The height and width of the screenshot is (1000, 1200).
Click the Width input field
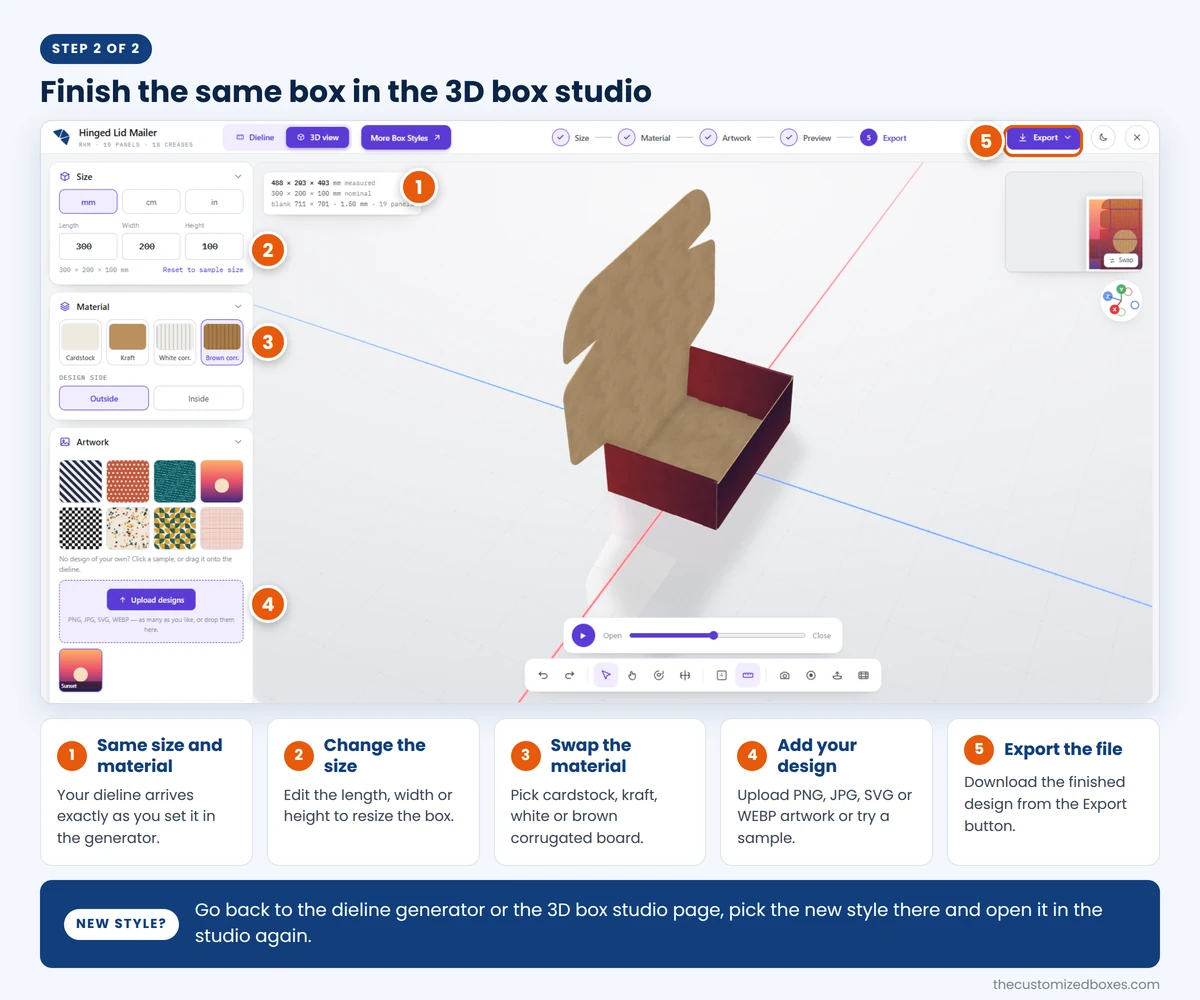click(151, 246)
